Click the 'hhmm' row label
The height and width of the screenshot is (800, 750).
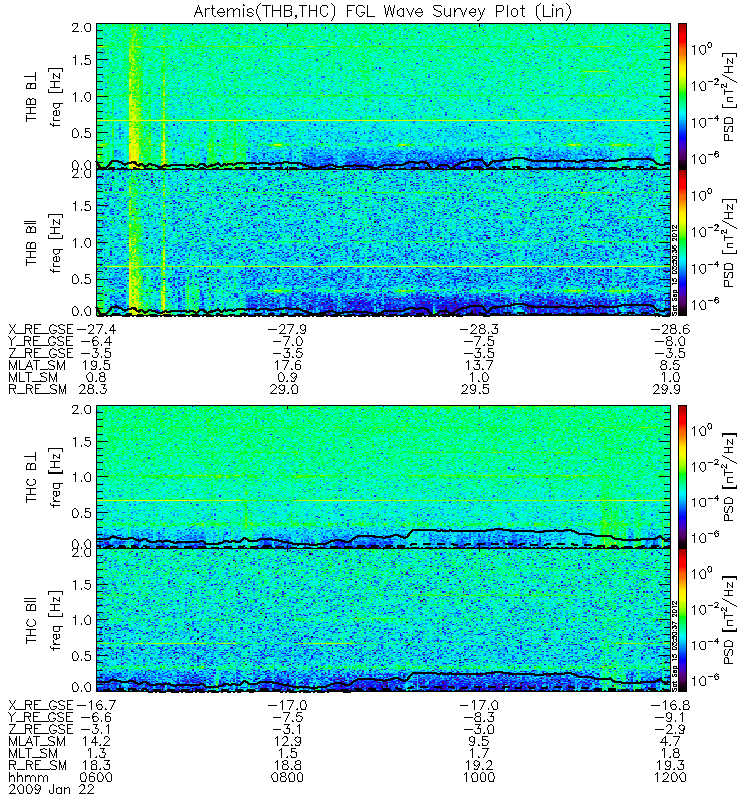(29, 778)
